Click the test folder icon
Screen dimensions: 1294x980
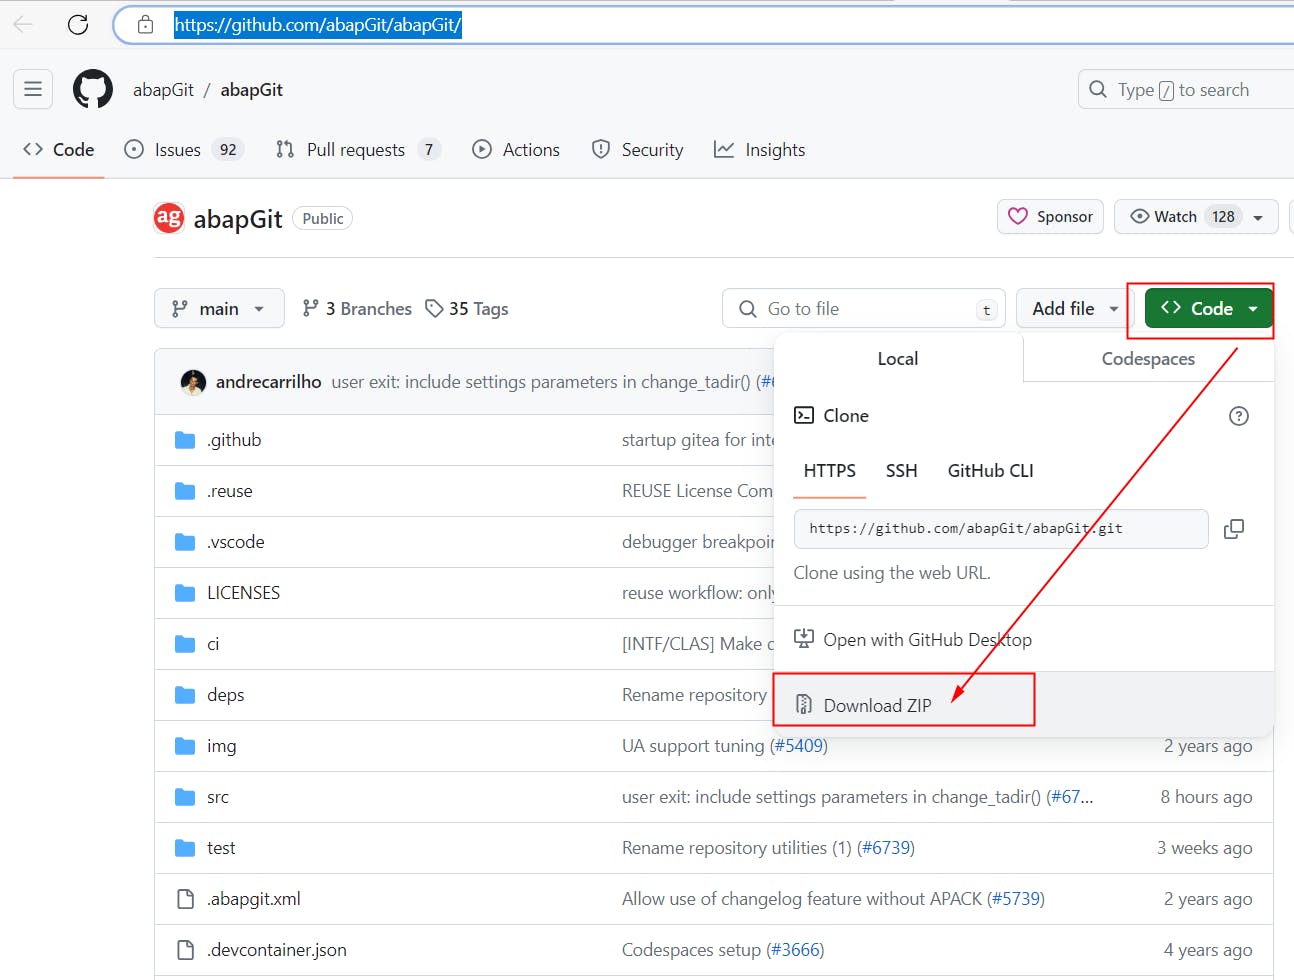[185, 848]
